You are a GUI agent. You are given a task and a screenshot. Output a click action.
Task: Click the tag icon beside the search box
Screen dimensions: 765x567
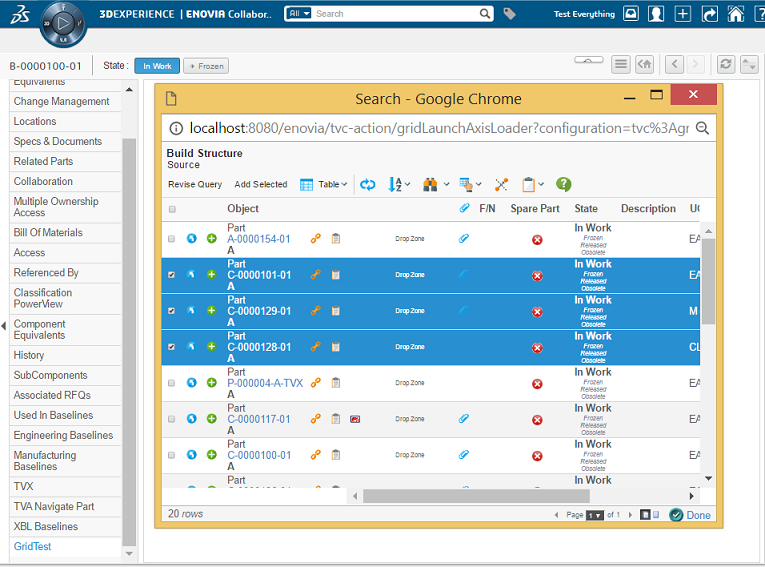[x=510, y=14]
